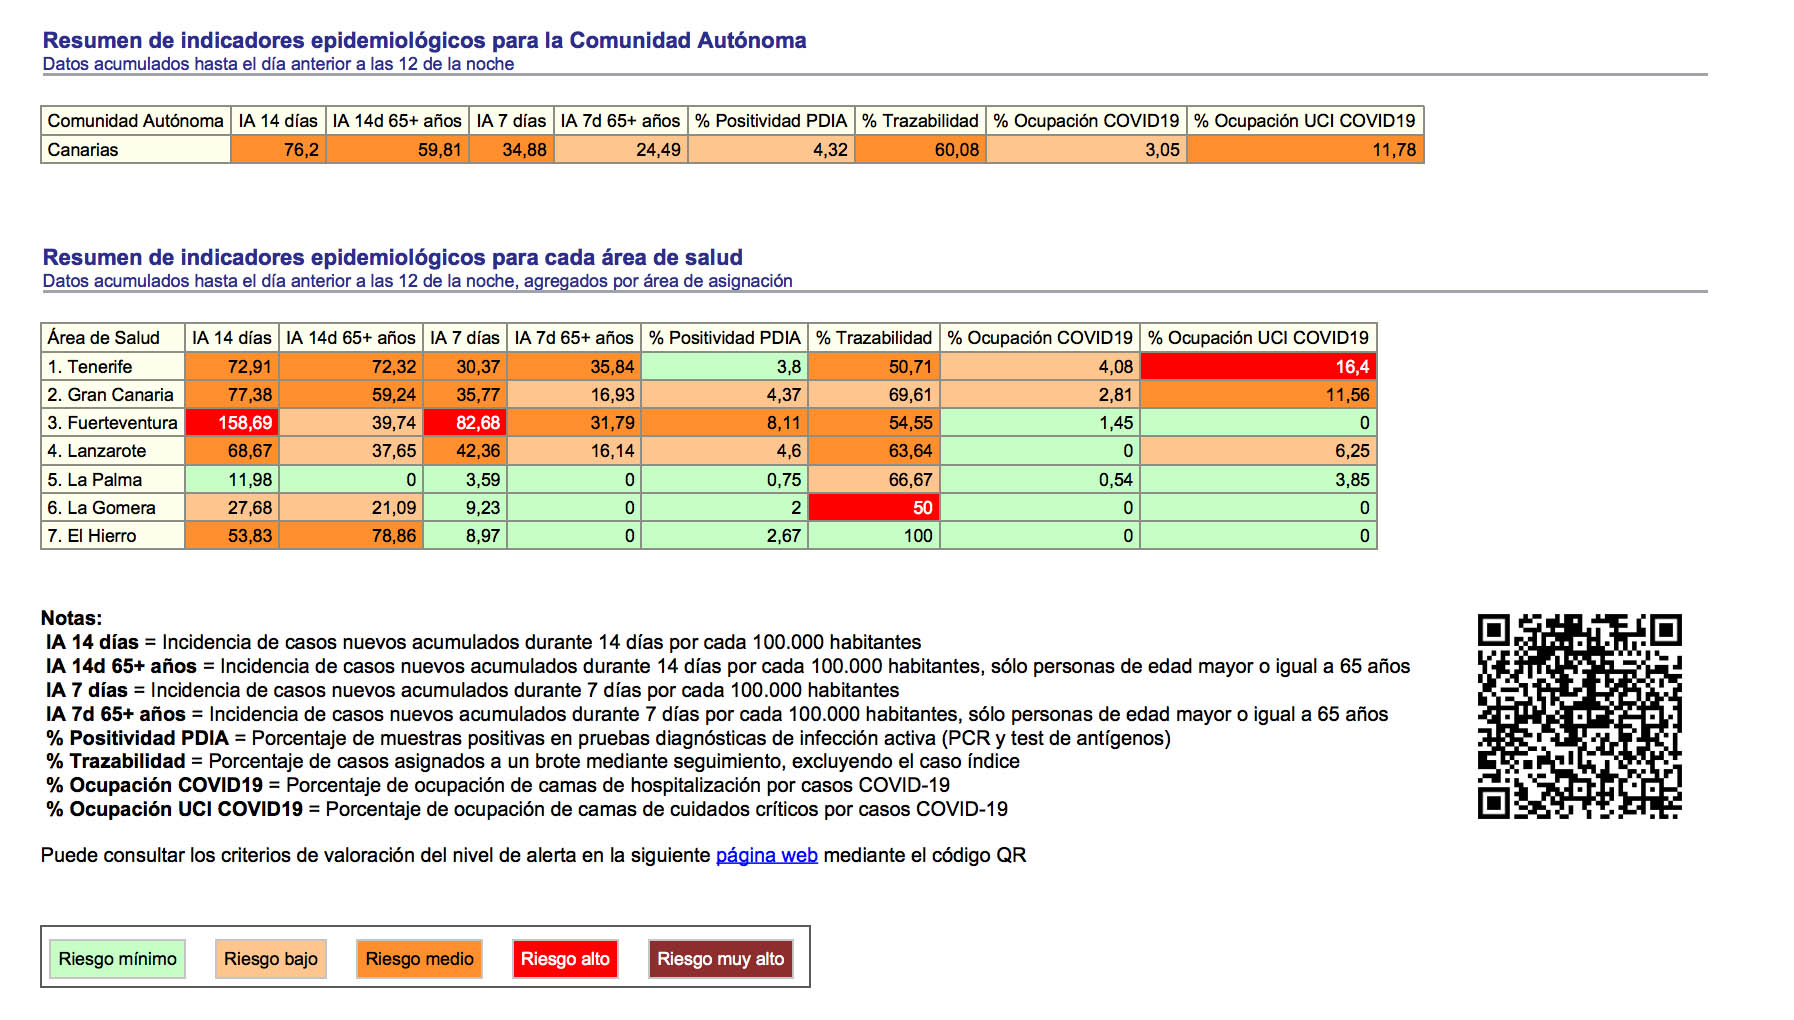
Task: Click La Palma value 11,98
Action: tap(232, 480)
